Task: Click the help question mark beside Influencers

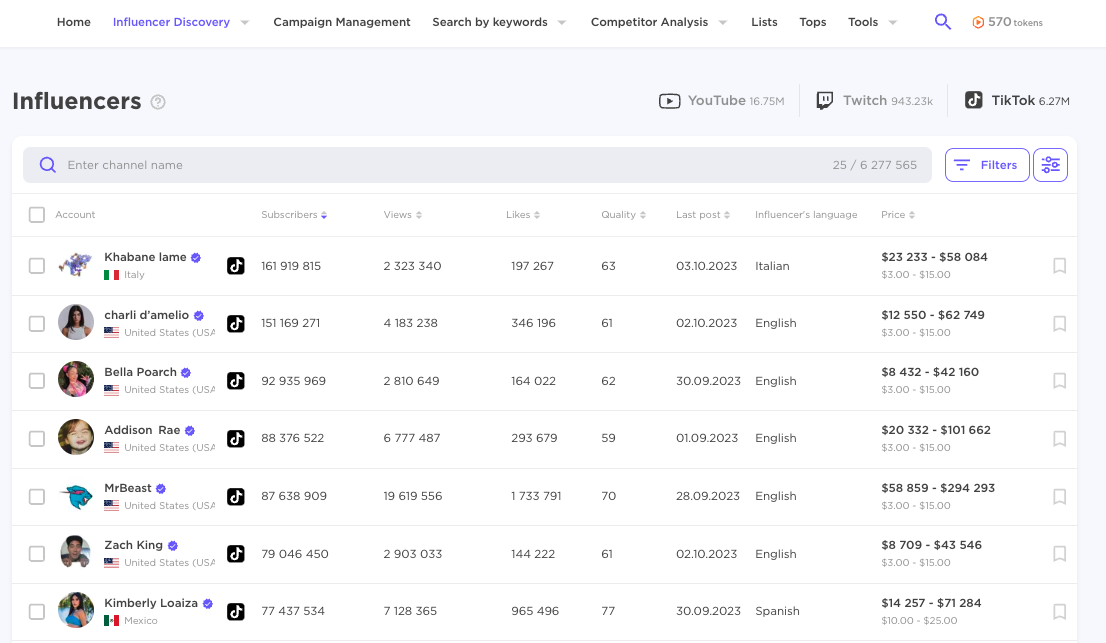Action: [x=158, y=102]
